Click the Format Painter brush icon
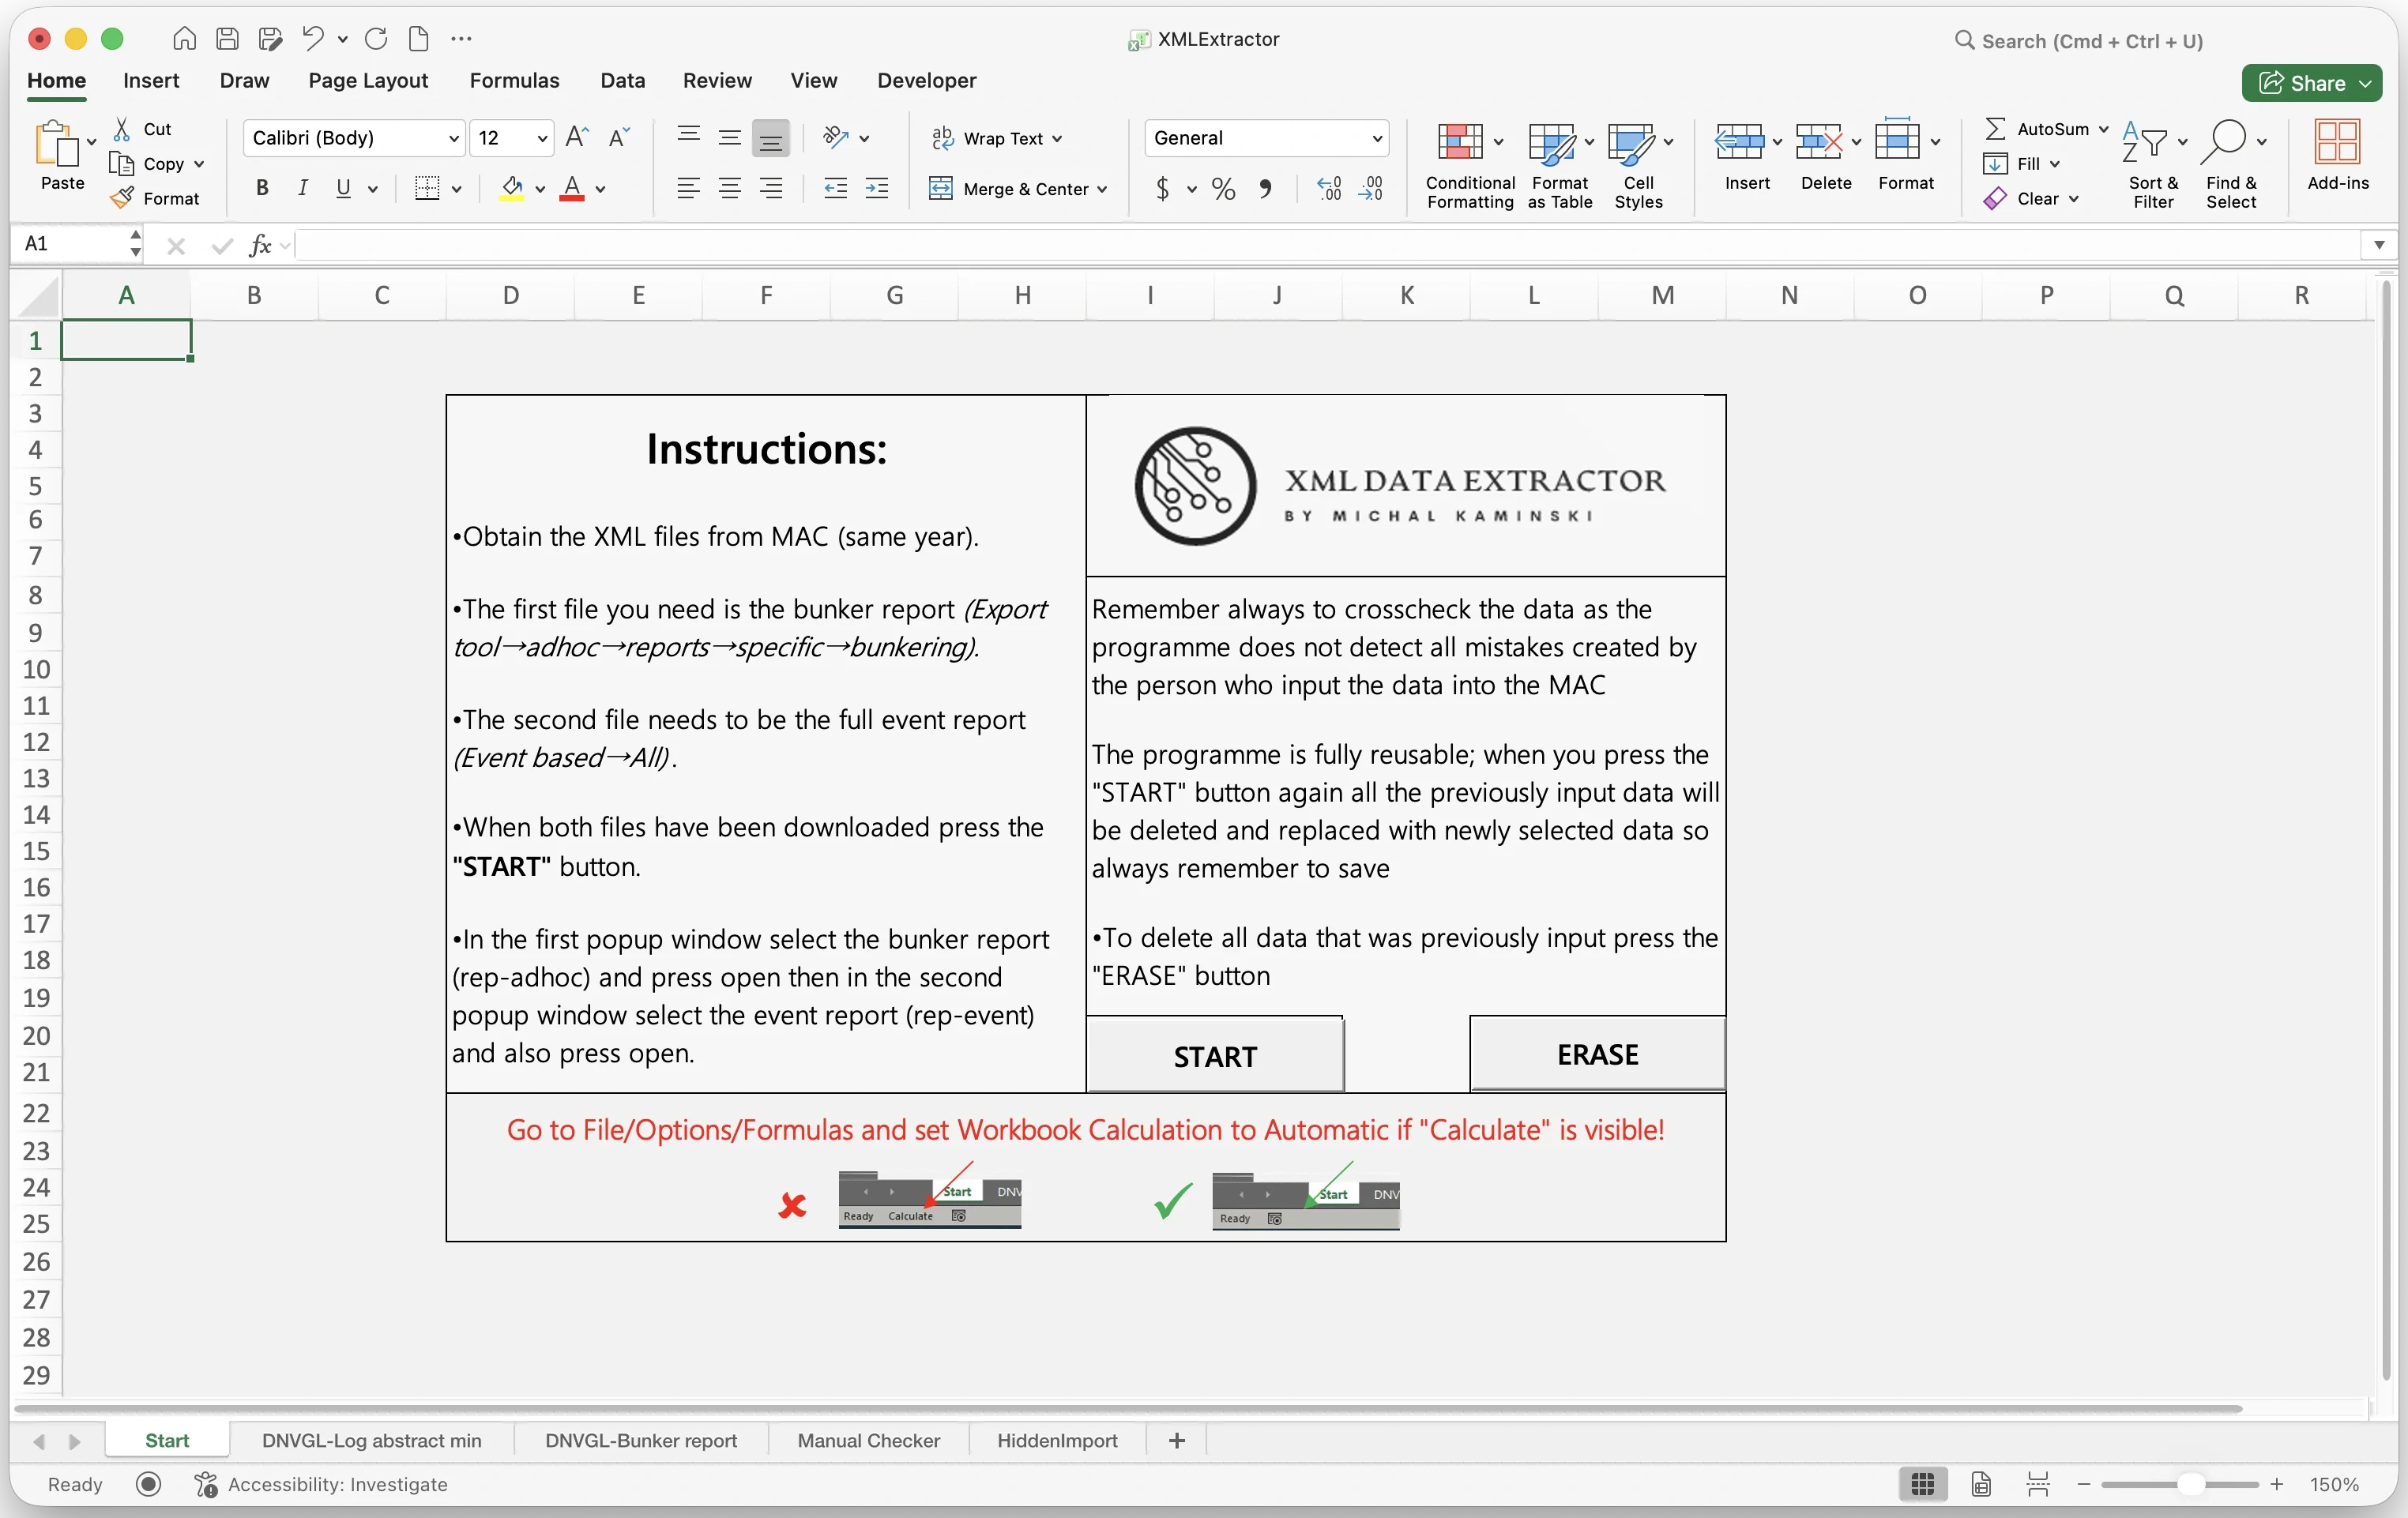Viewport: 2408px width, 1518px height. 122,198
